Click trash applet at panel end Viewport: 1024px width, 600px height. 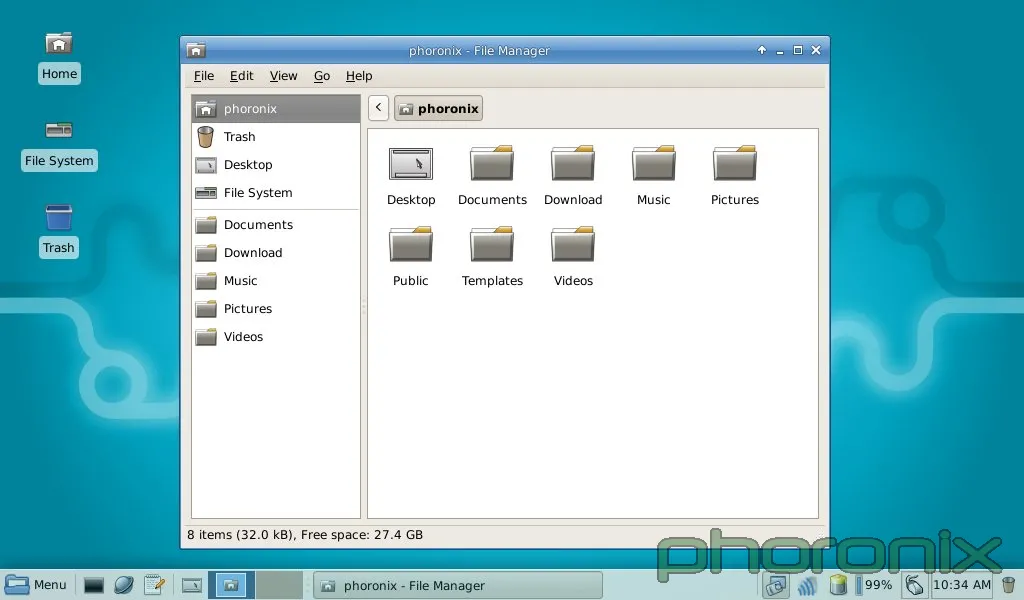[x=1008, y=585]
